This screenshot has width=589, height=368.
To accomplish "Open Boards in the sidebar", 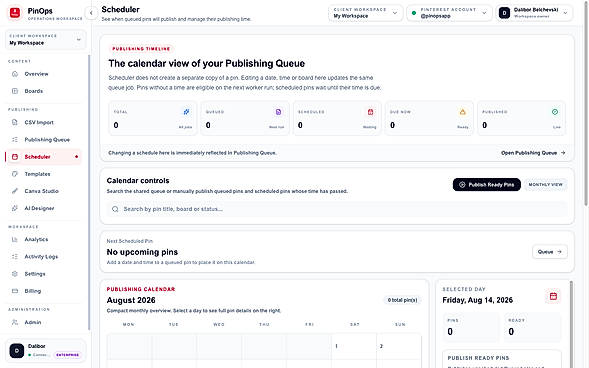I will (43, 91).
